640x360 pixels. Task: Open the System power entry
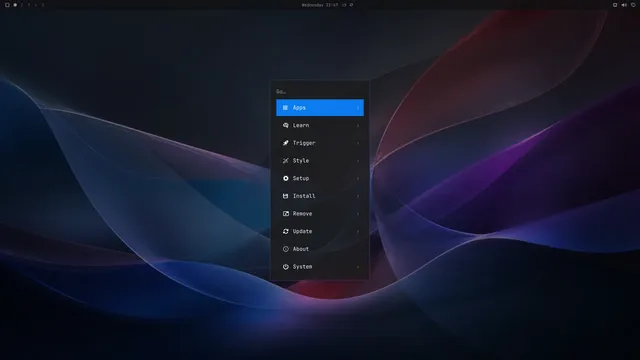pyautogui.click(x=320, y=267)
